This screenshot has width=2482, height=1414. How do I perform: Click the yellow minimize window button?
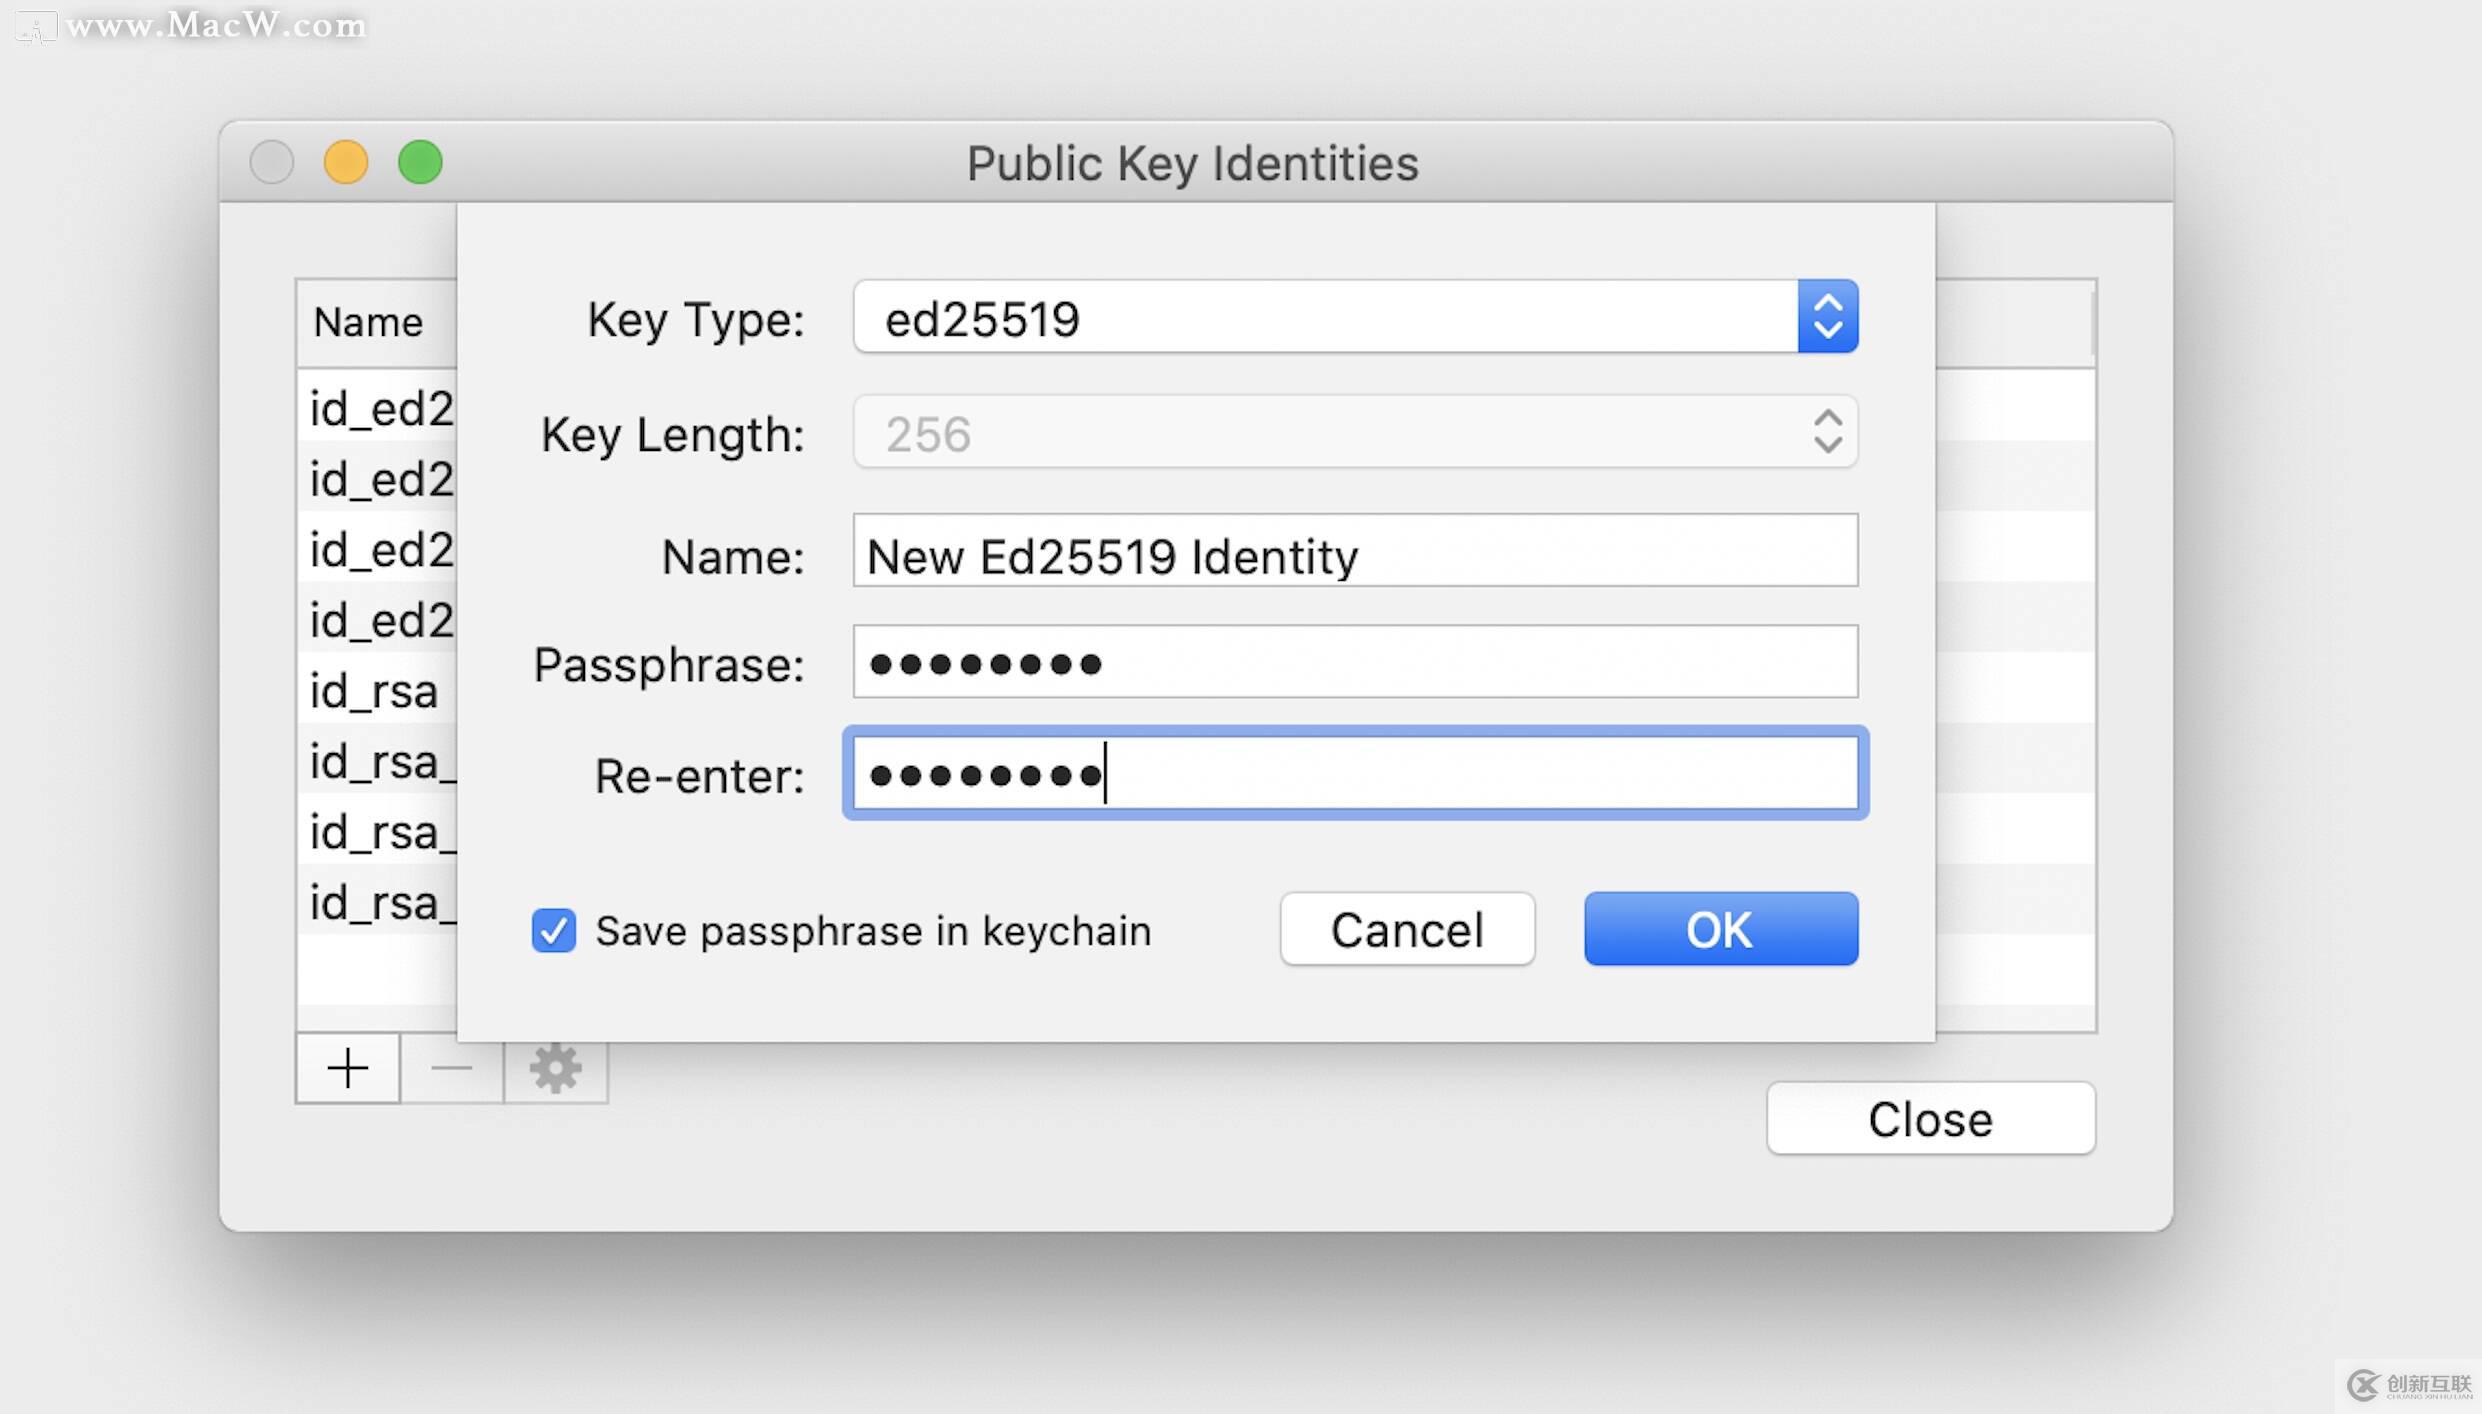pyautogui.click(x=346, y=162)
